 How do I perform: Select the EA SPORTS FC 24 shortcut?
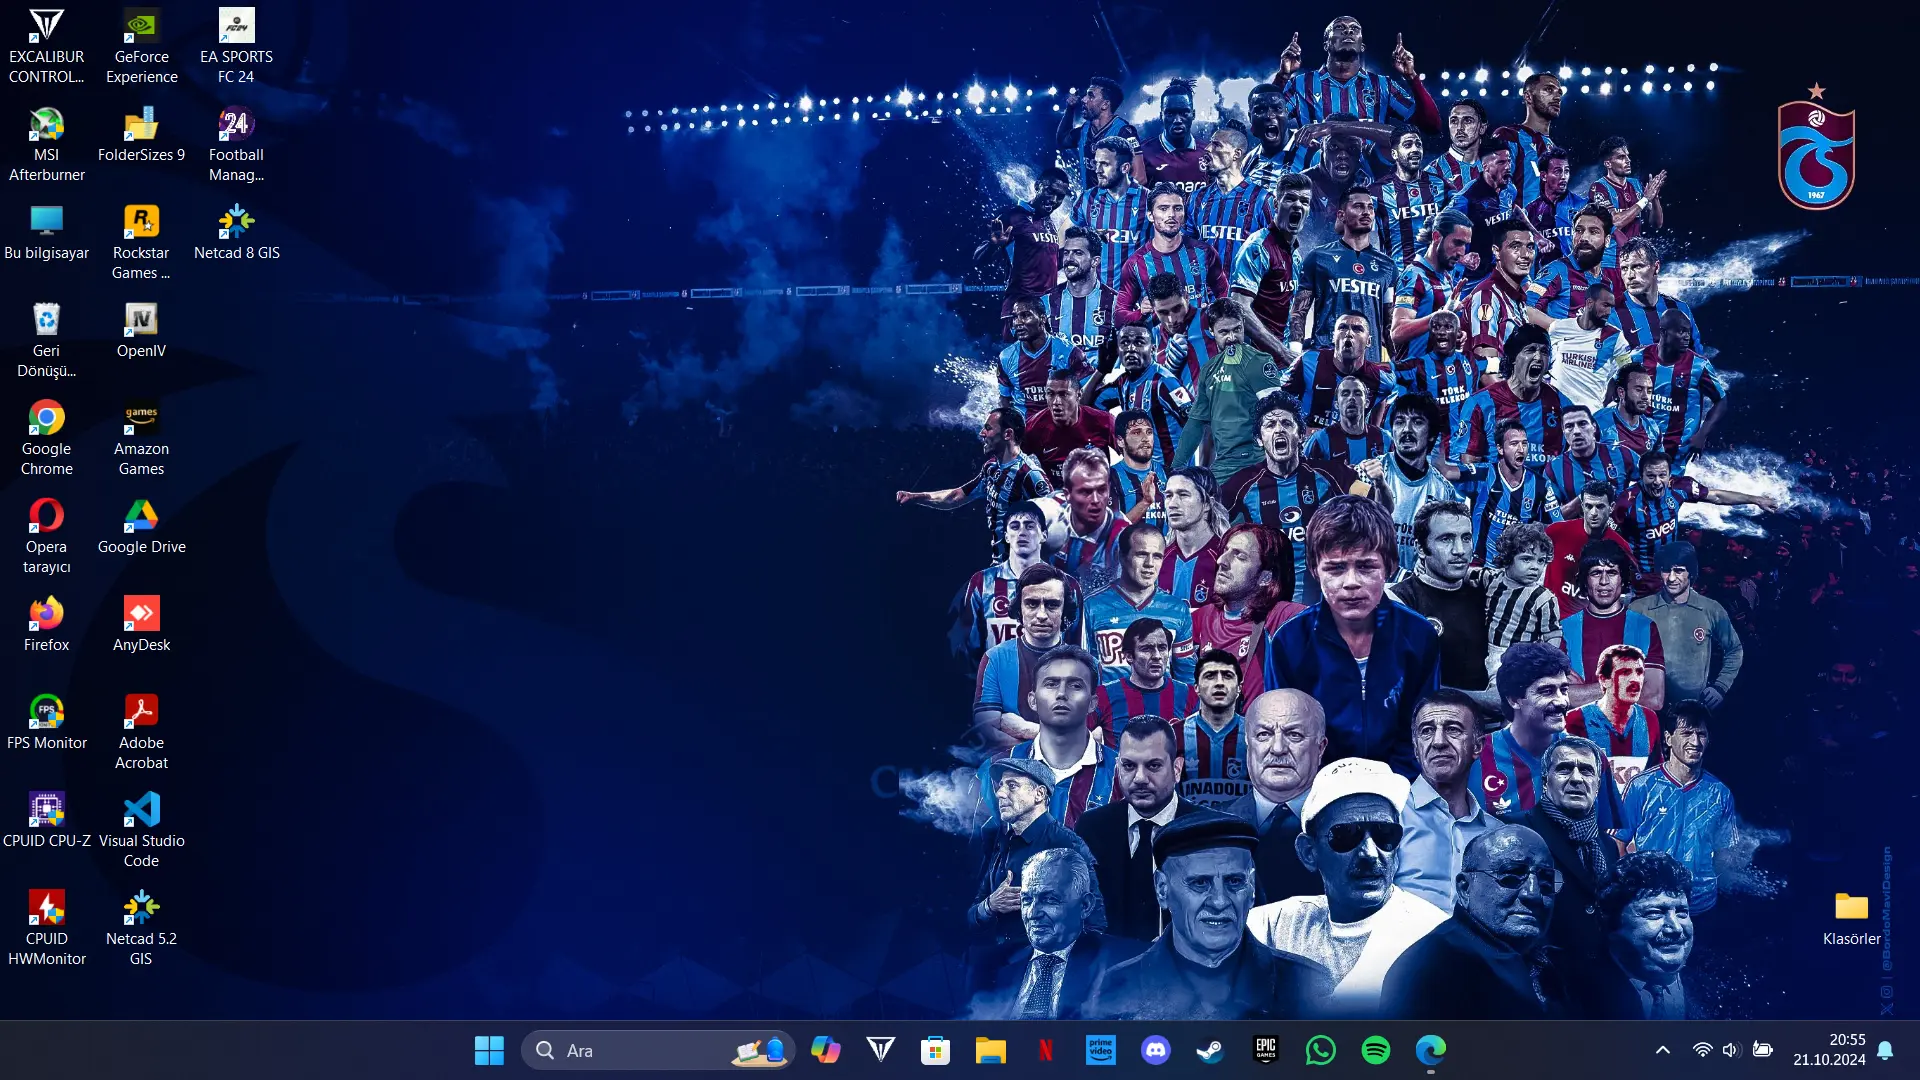[236, 46]
